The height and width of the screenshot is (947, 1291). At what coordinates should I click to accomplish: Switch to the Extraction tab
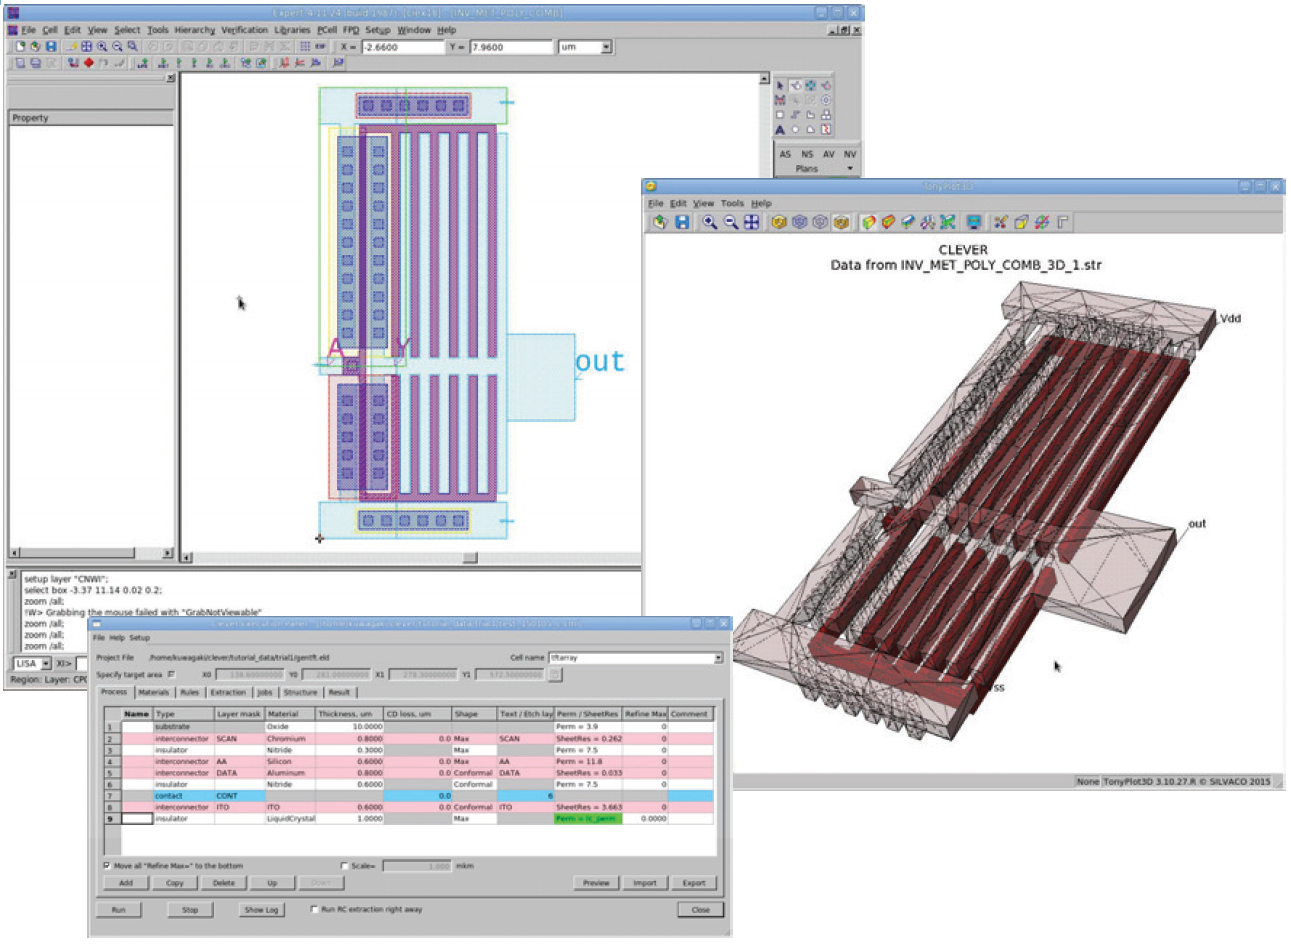pyautogui.click(x=228, y=692)
